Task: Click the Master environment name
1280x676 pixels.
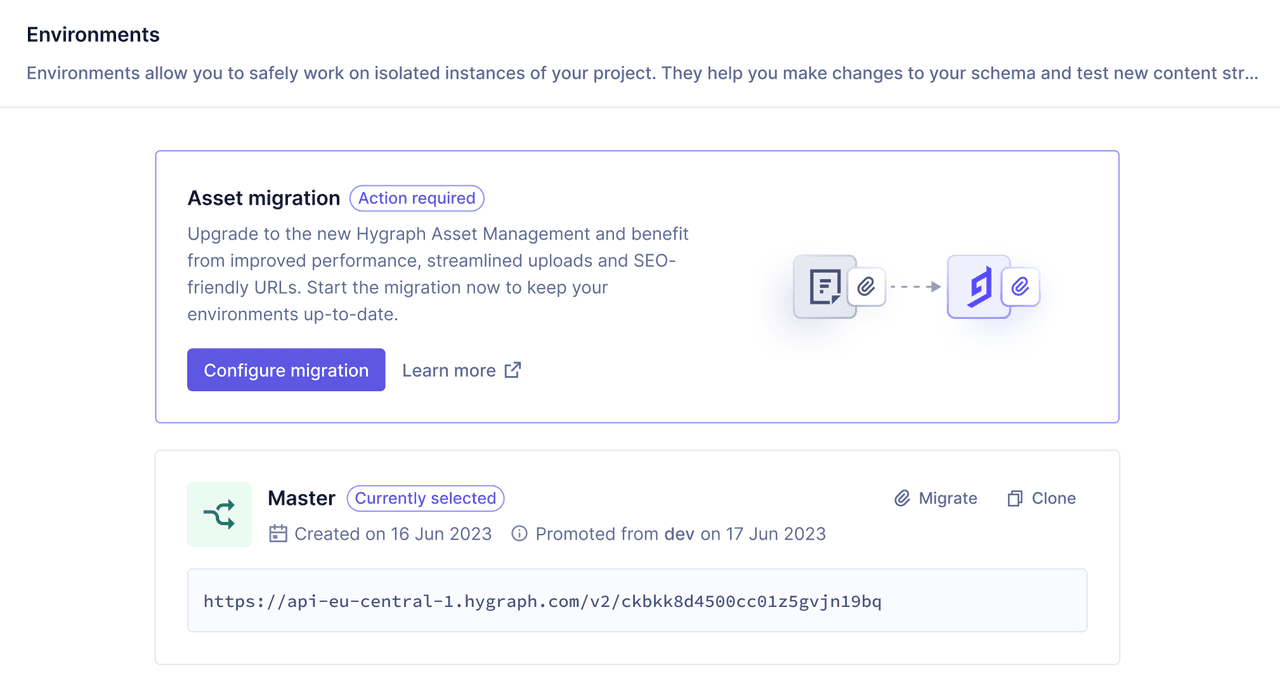Action: pyautogui.click(x=301, y=498)
